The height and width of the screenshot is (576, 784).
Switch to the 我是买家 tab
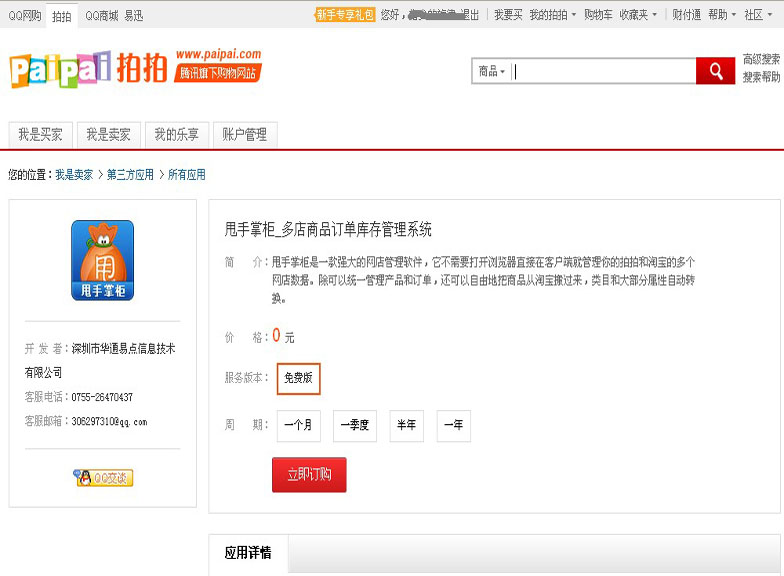click(x=40, y=135)
